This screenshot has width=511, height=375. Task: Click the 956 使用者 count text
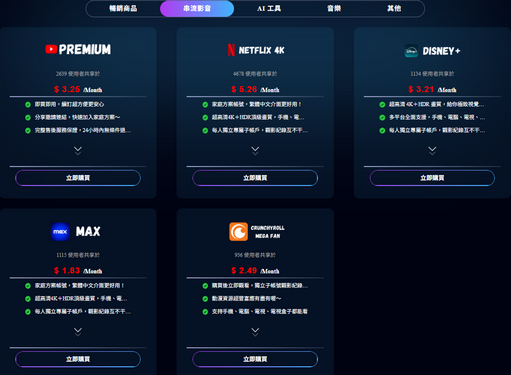pyautogui.click(x=255, y=255)
